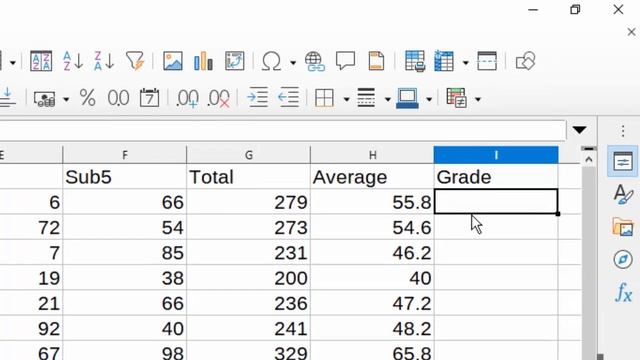Show draw functions shapes icon
640x360 pixels.
coord(525,61)
